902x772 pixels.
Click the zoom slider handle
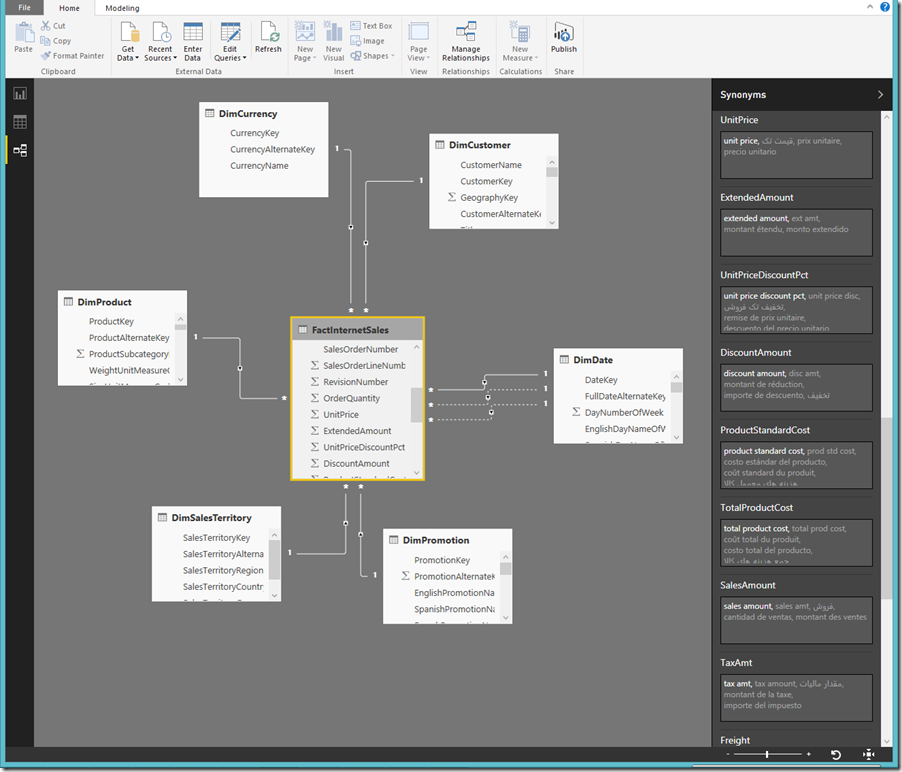tap(767, 754)
